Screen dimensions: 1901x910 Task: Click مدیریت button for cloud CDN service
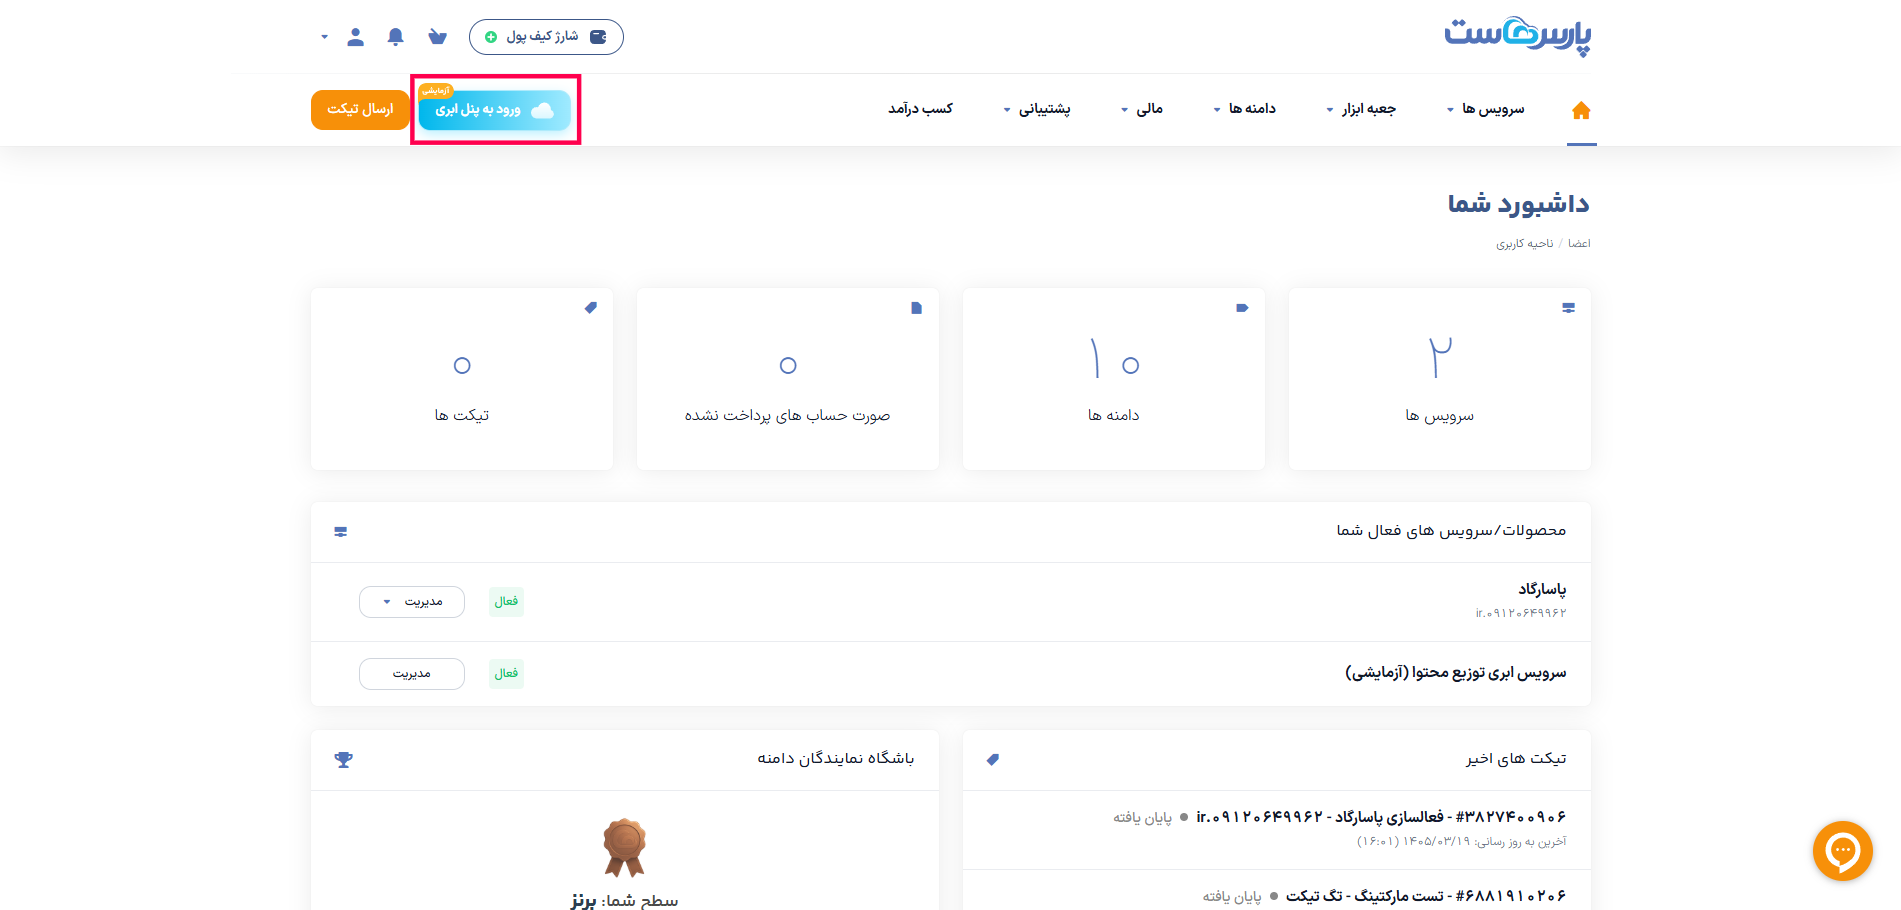412,674
